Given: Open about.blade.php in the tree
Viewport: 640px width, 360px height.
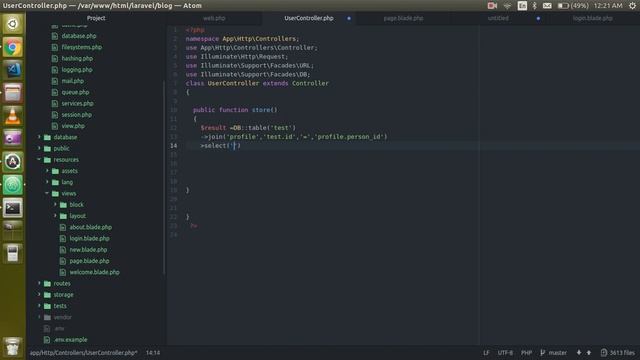Looking at the screenshot, I should tap(90, 227).
